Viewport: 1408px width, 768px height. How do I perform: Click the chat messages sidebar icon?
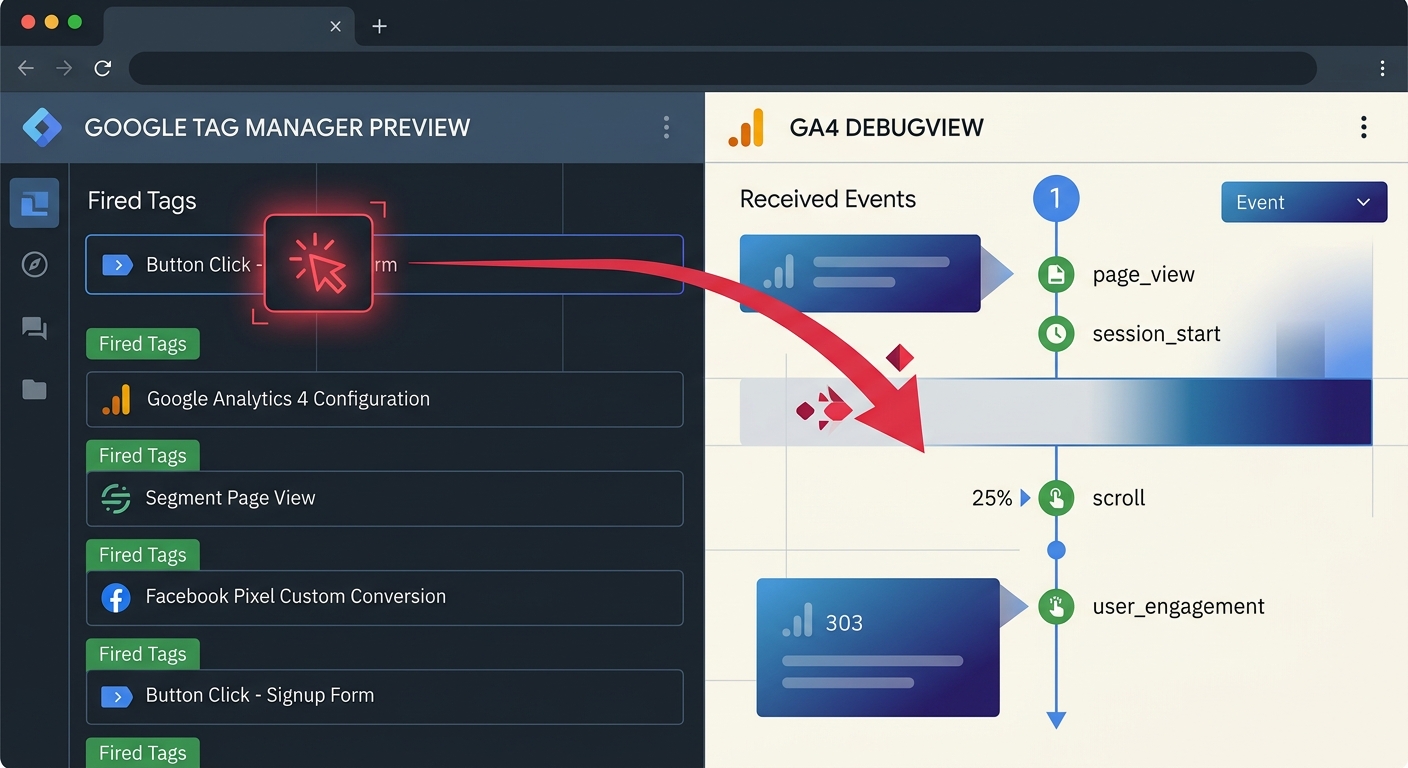[34, 328]
